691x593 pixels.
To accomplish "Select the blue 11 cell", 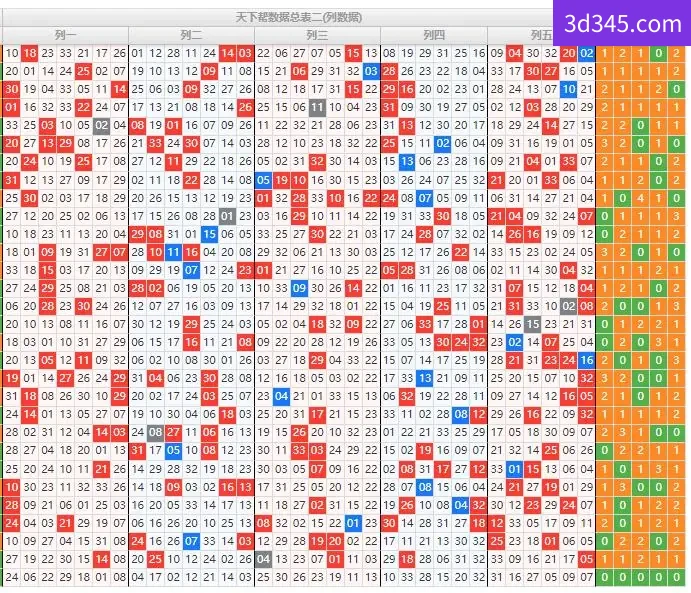I will pos(173,252).
